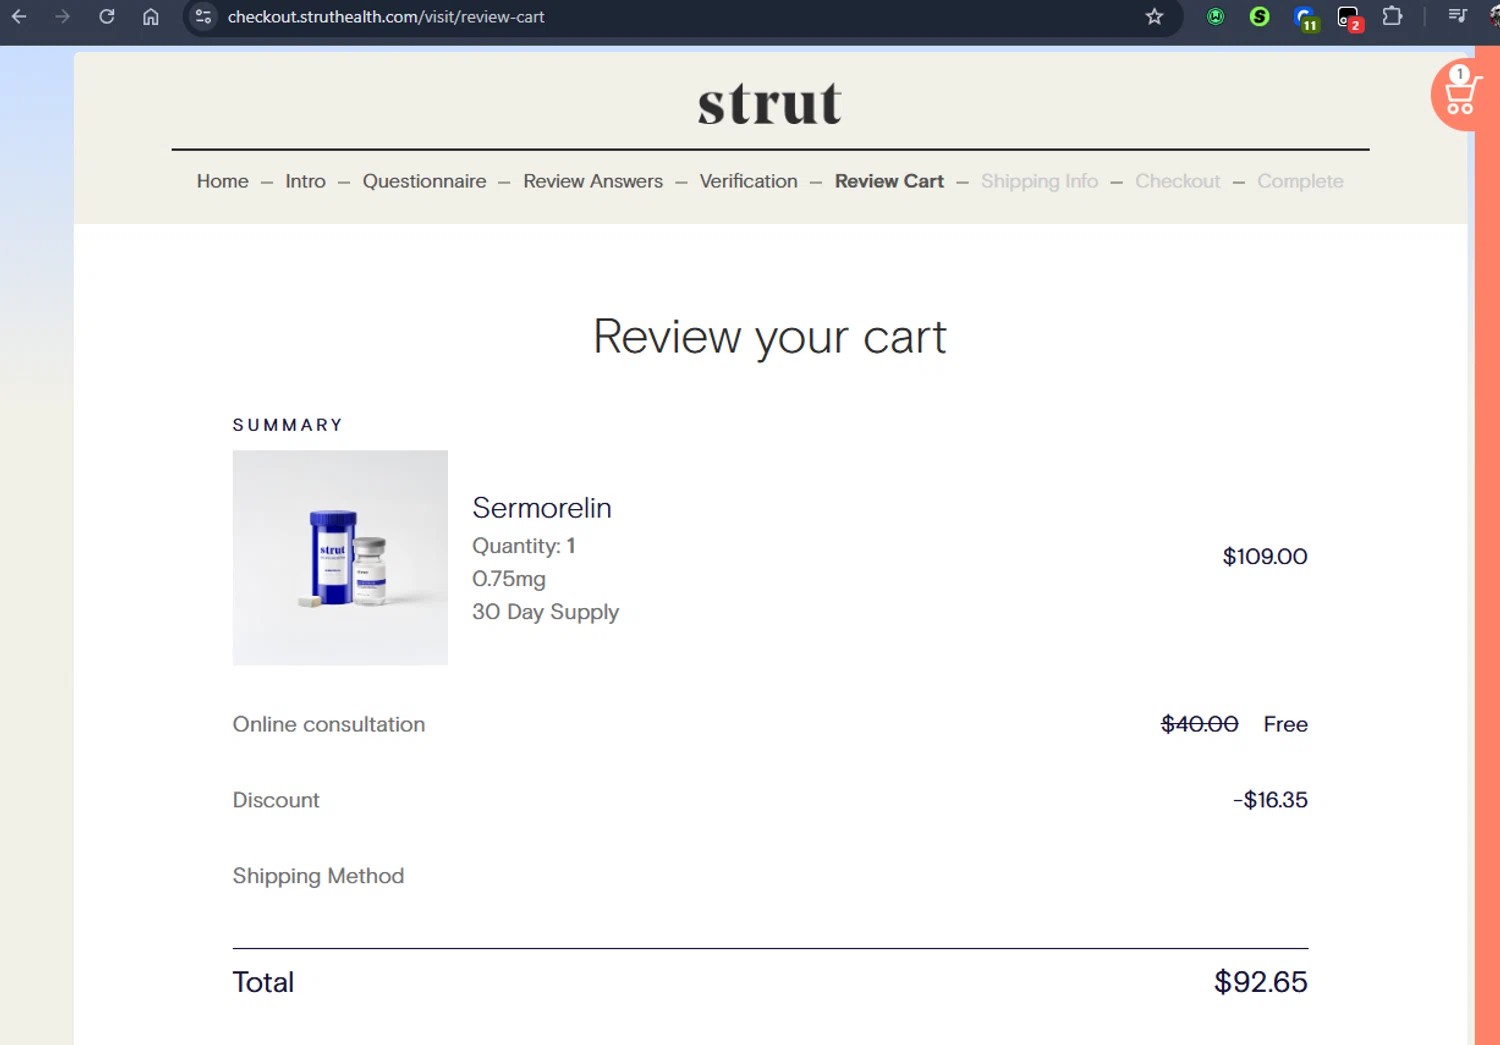
Task: Click the SUMMARY heading
Action: pos(288,425)
